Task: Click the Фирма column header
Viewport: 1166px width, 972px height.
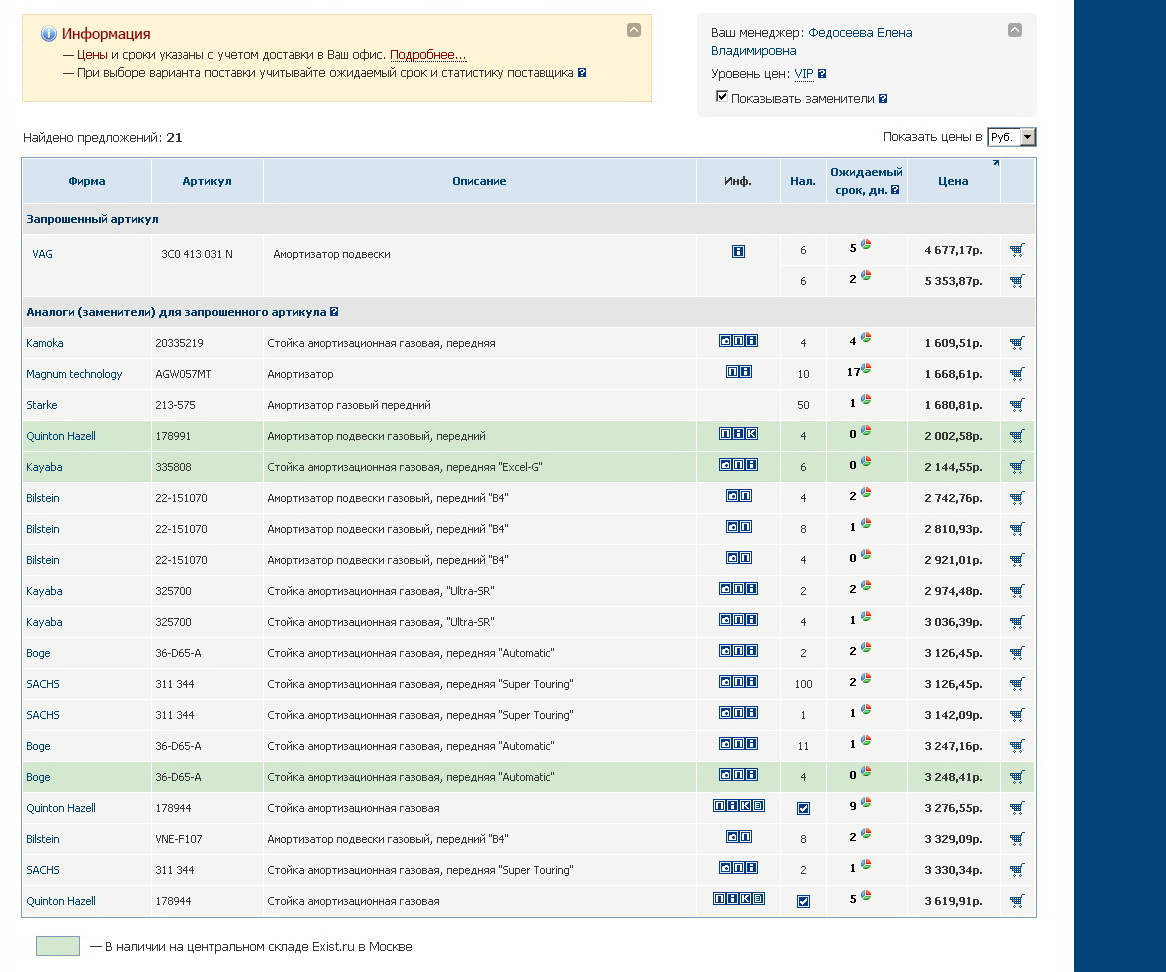Action: 87,181
